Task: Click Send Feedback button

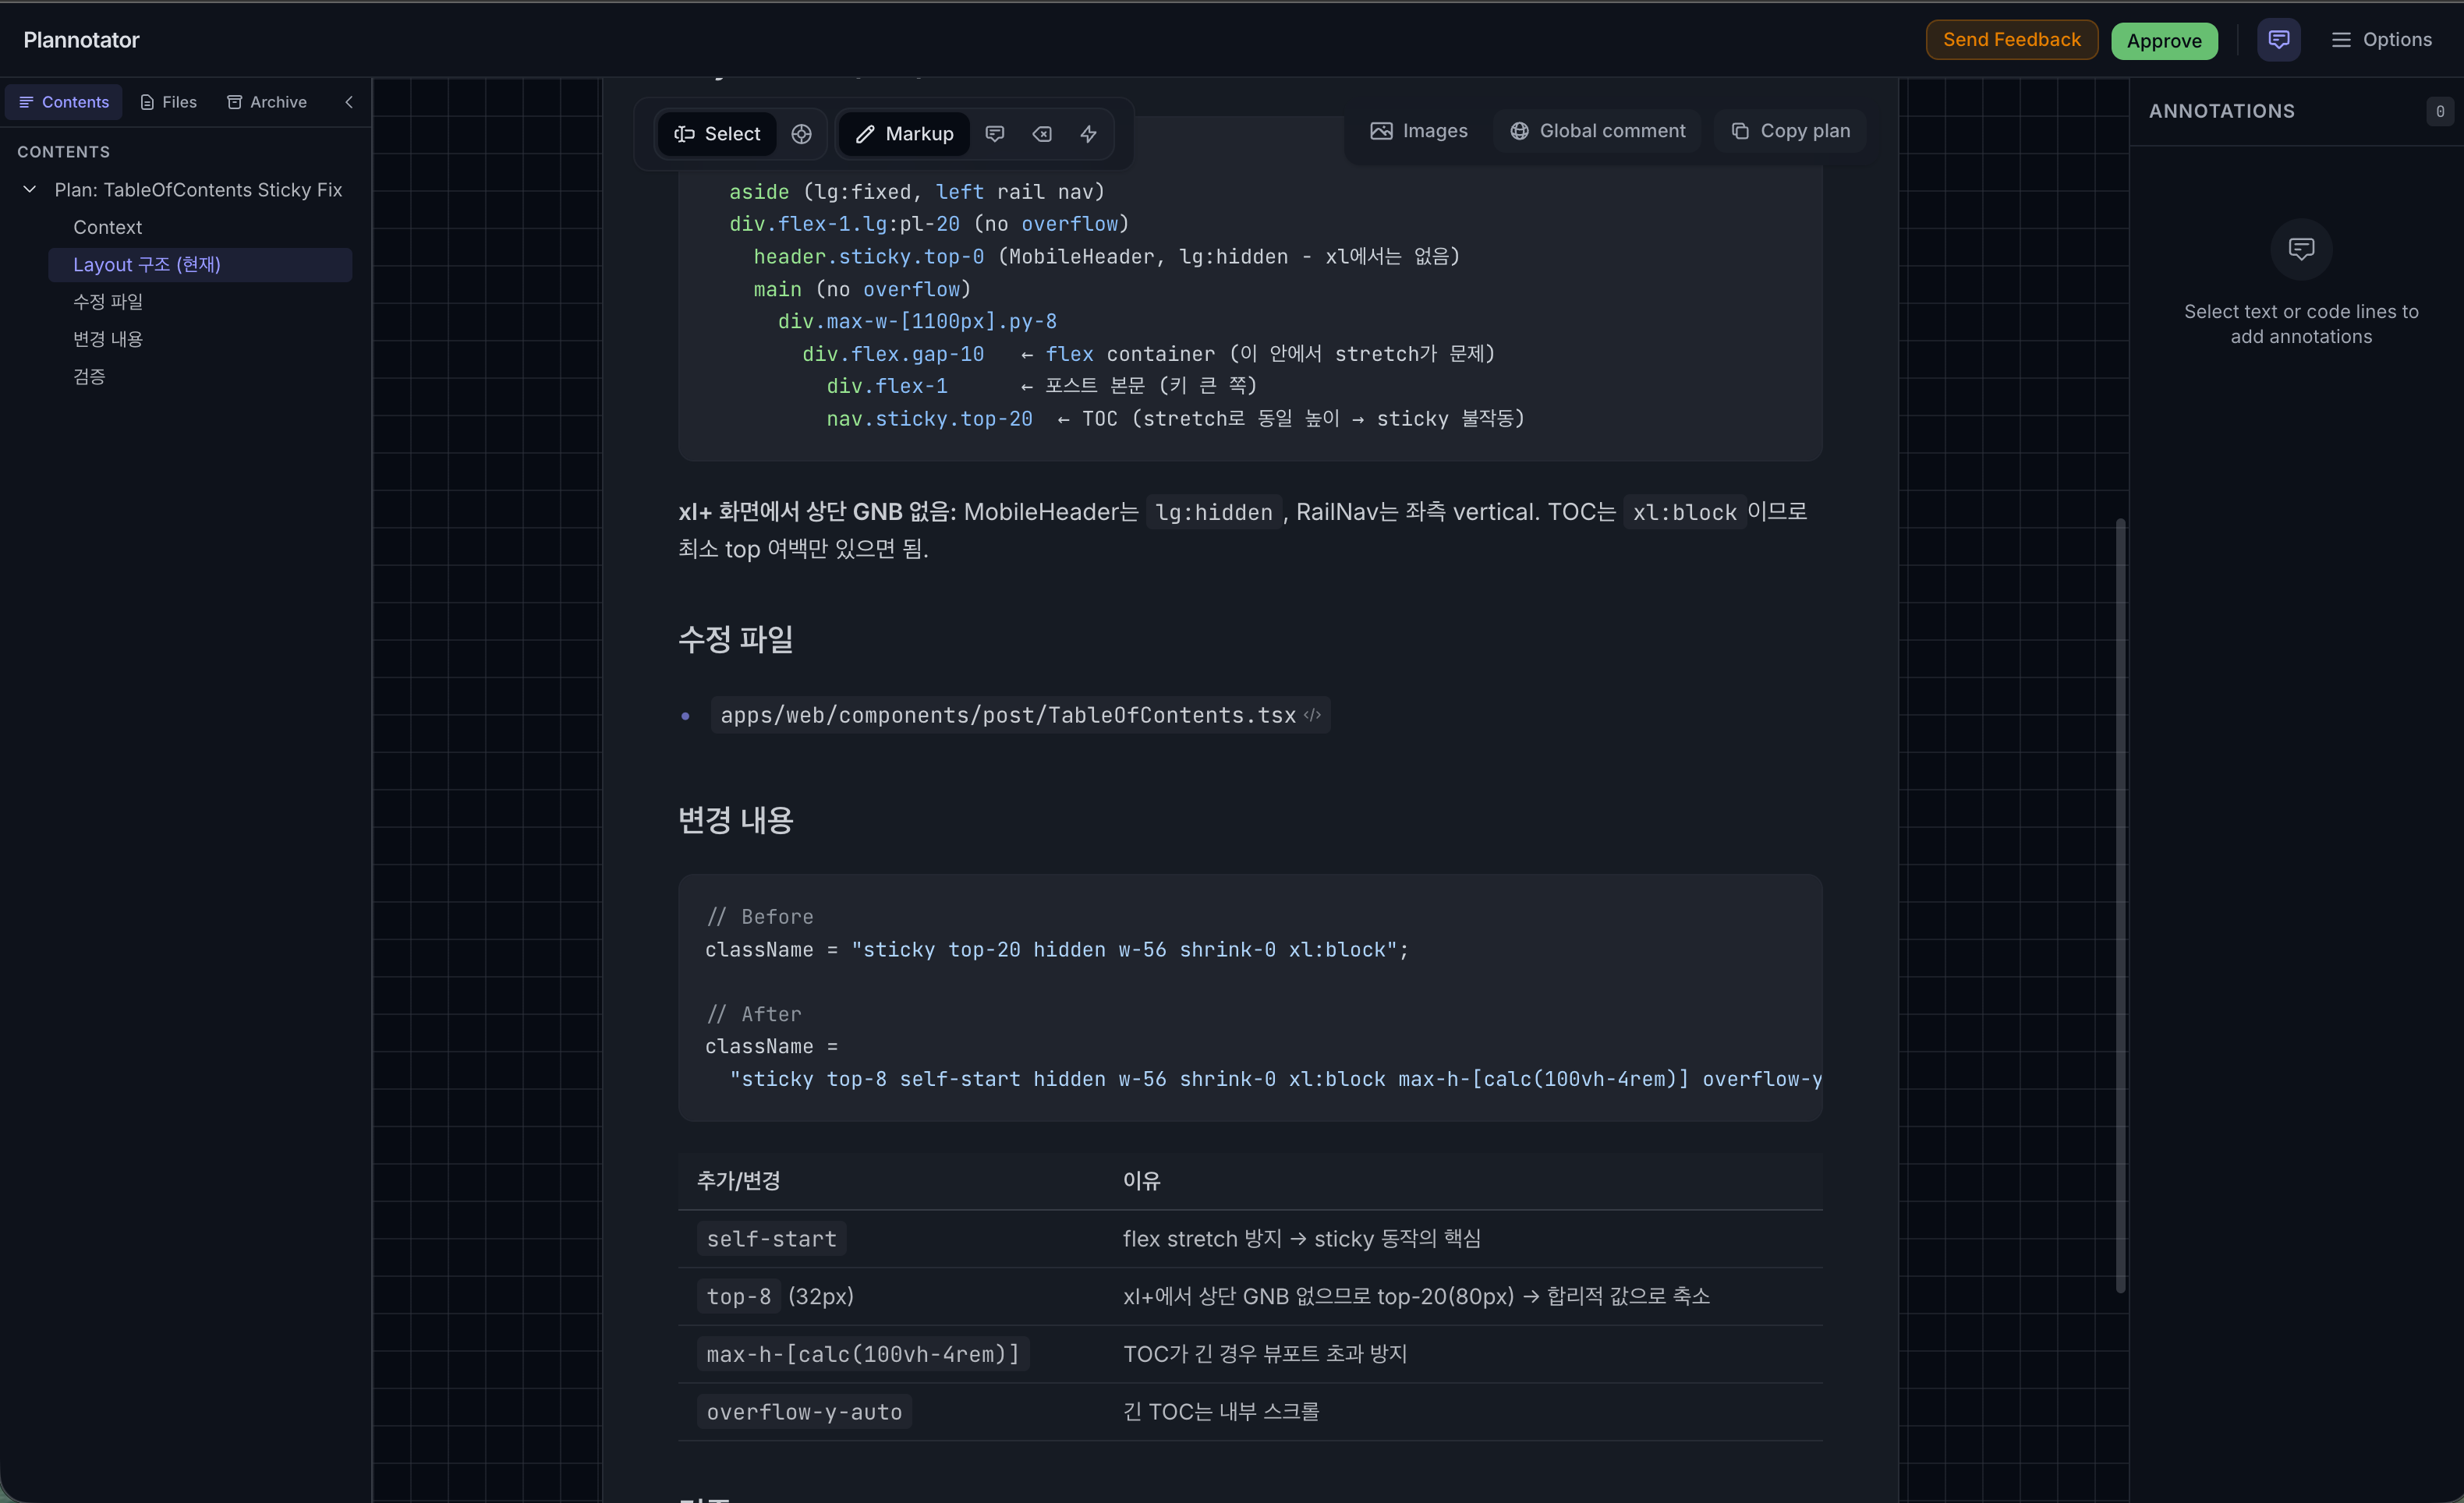Action: click(x=2011, y=40)
